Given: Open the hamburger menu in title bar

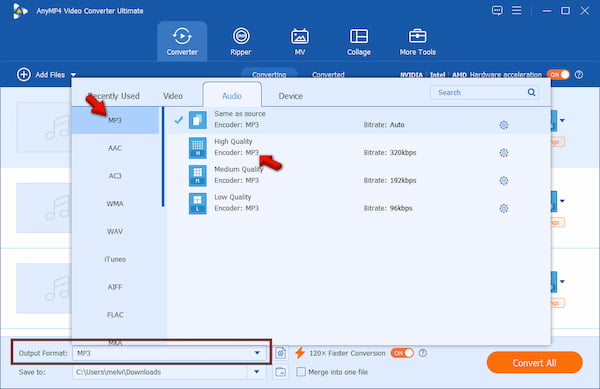Looking at the screenshot, I should pyautogui.click(x=517, y=10).
